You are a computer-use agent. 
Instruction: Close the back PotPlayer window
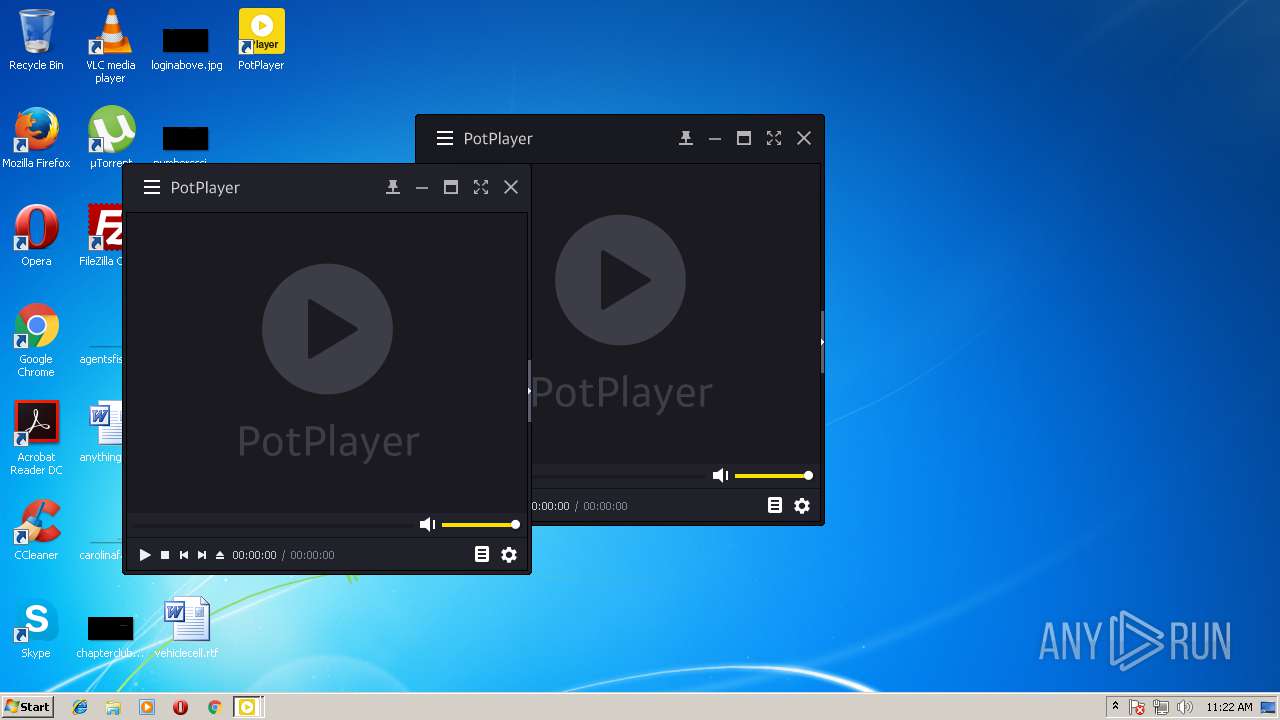click(x=804, y=138)
